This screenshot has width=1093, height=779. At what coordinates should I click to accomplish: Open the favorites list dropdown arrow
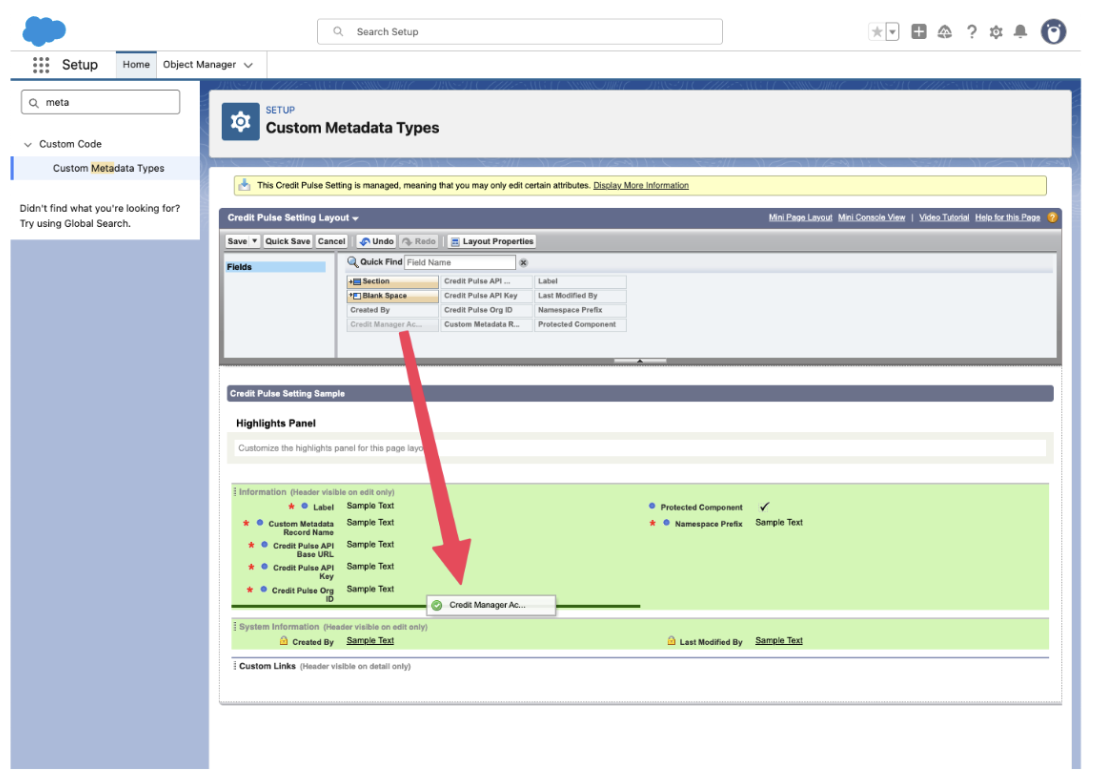click(x=892, y=32)
